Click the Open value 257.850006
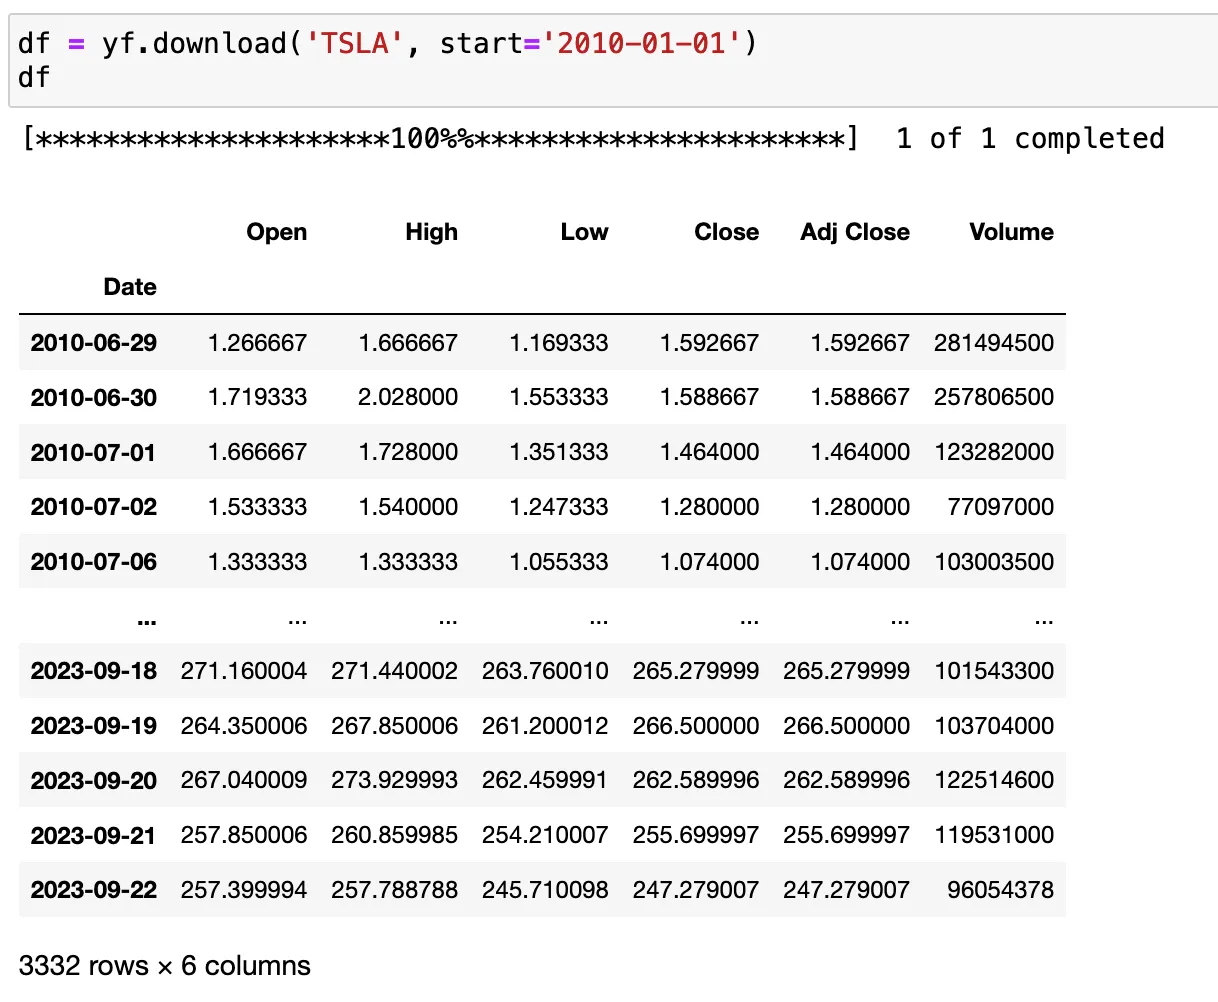This screenshot has height=1002, width=1218. click(244, 835)
